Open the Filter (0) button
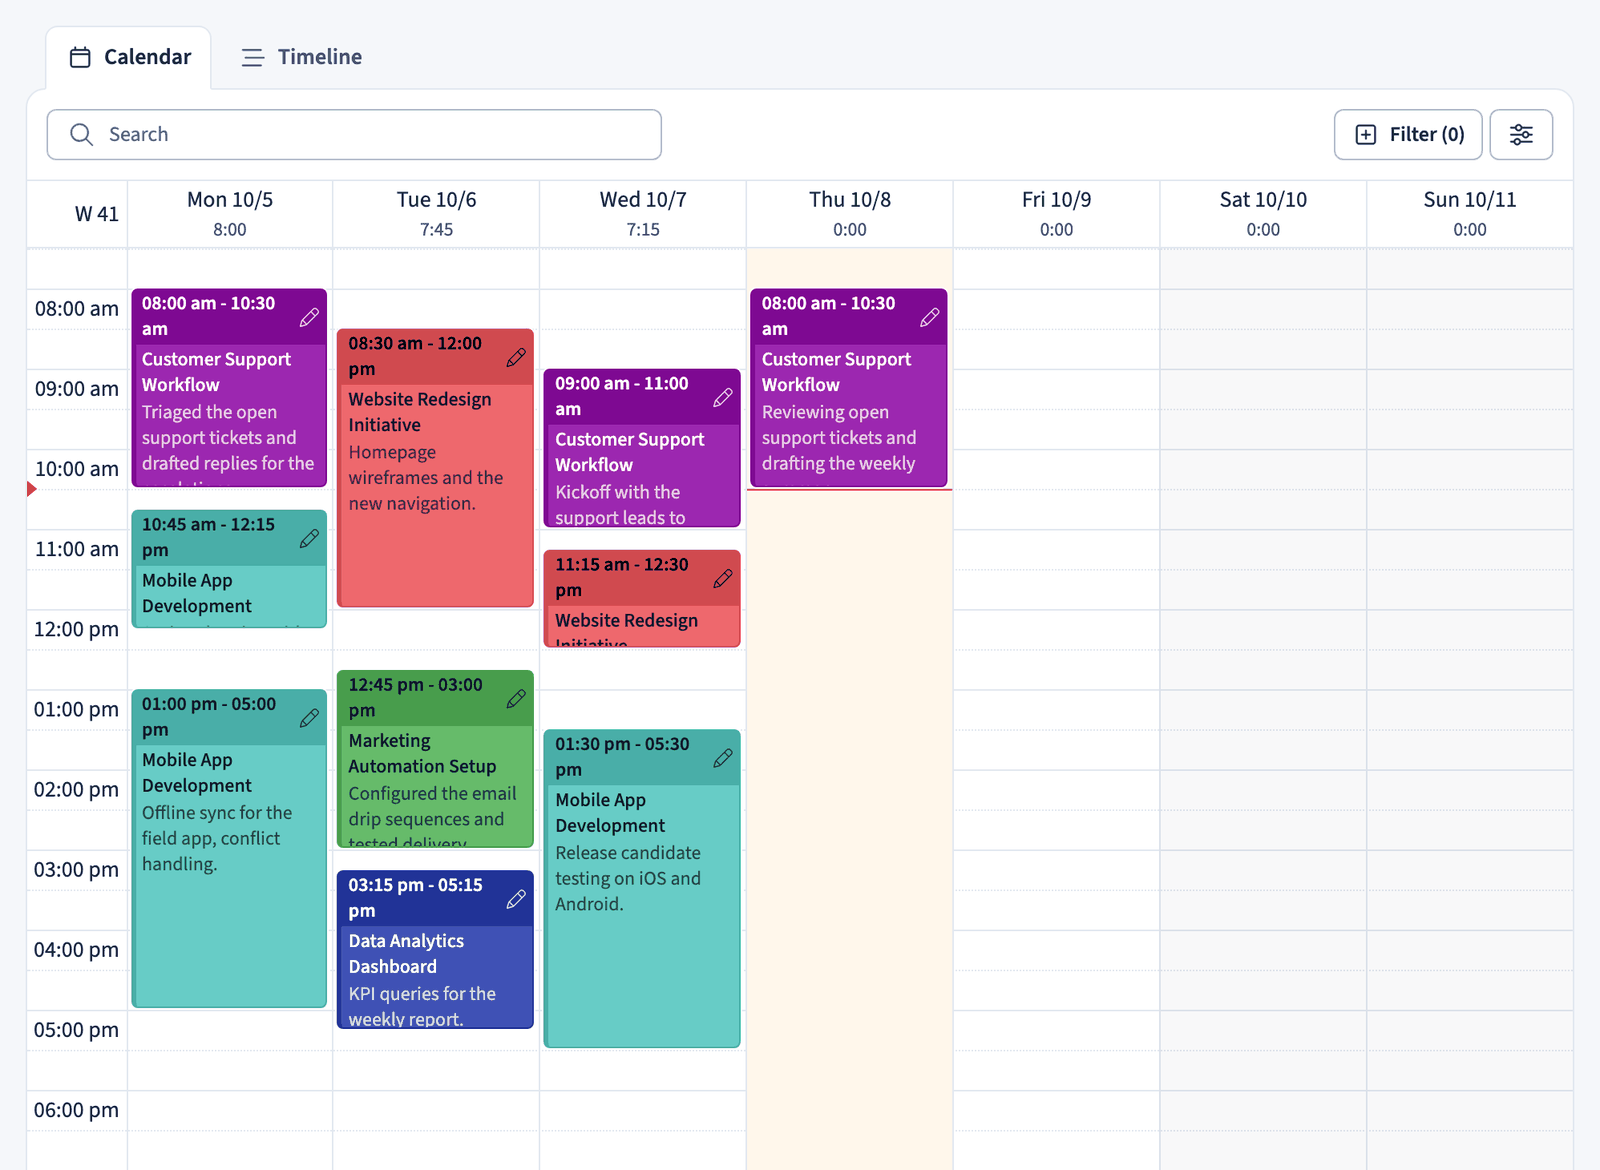Viewport: 1600px width, 1170px height. [x=1408, y=134]
